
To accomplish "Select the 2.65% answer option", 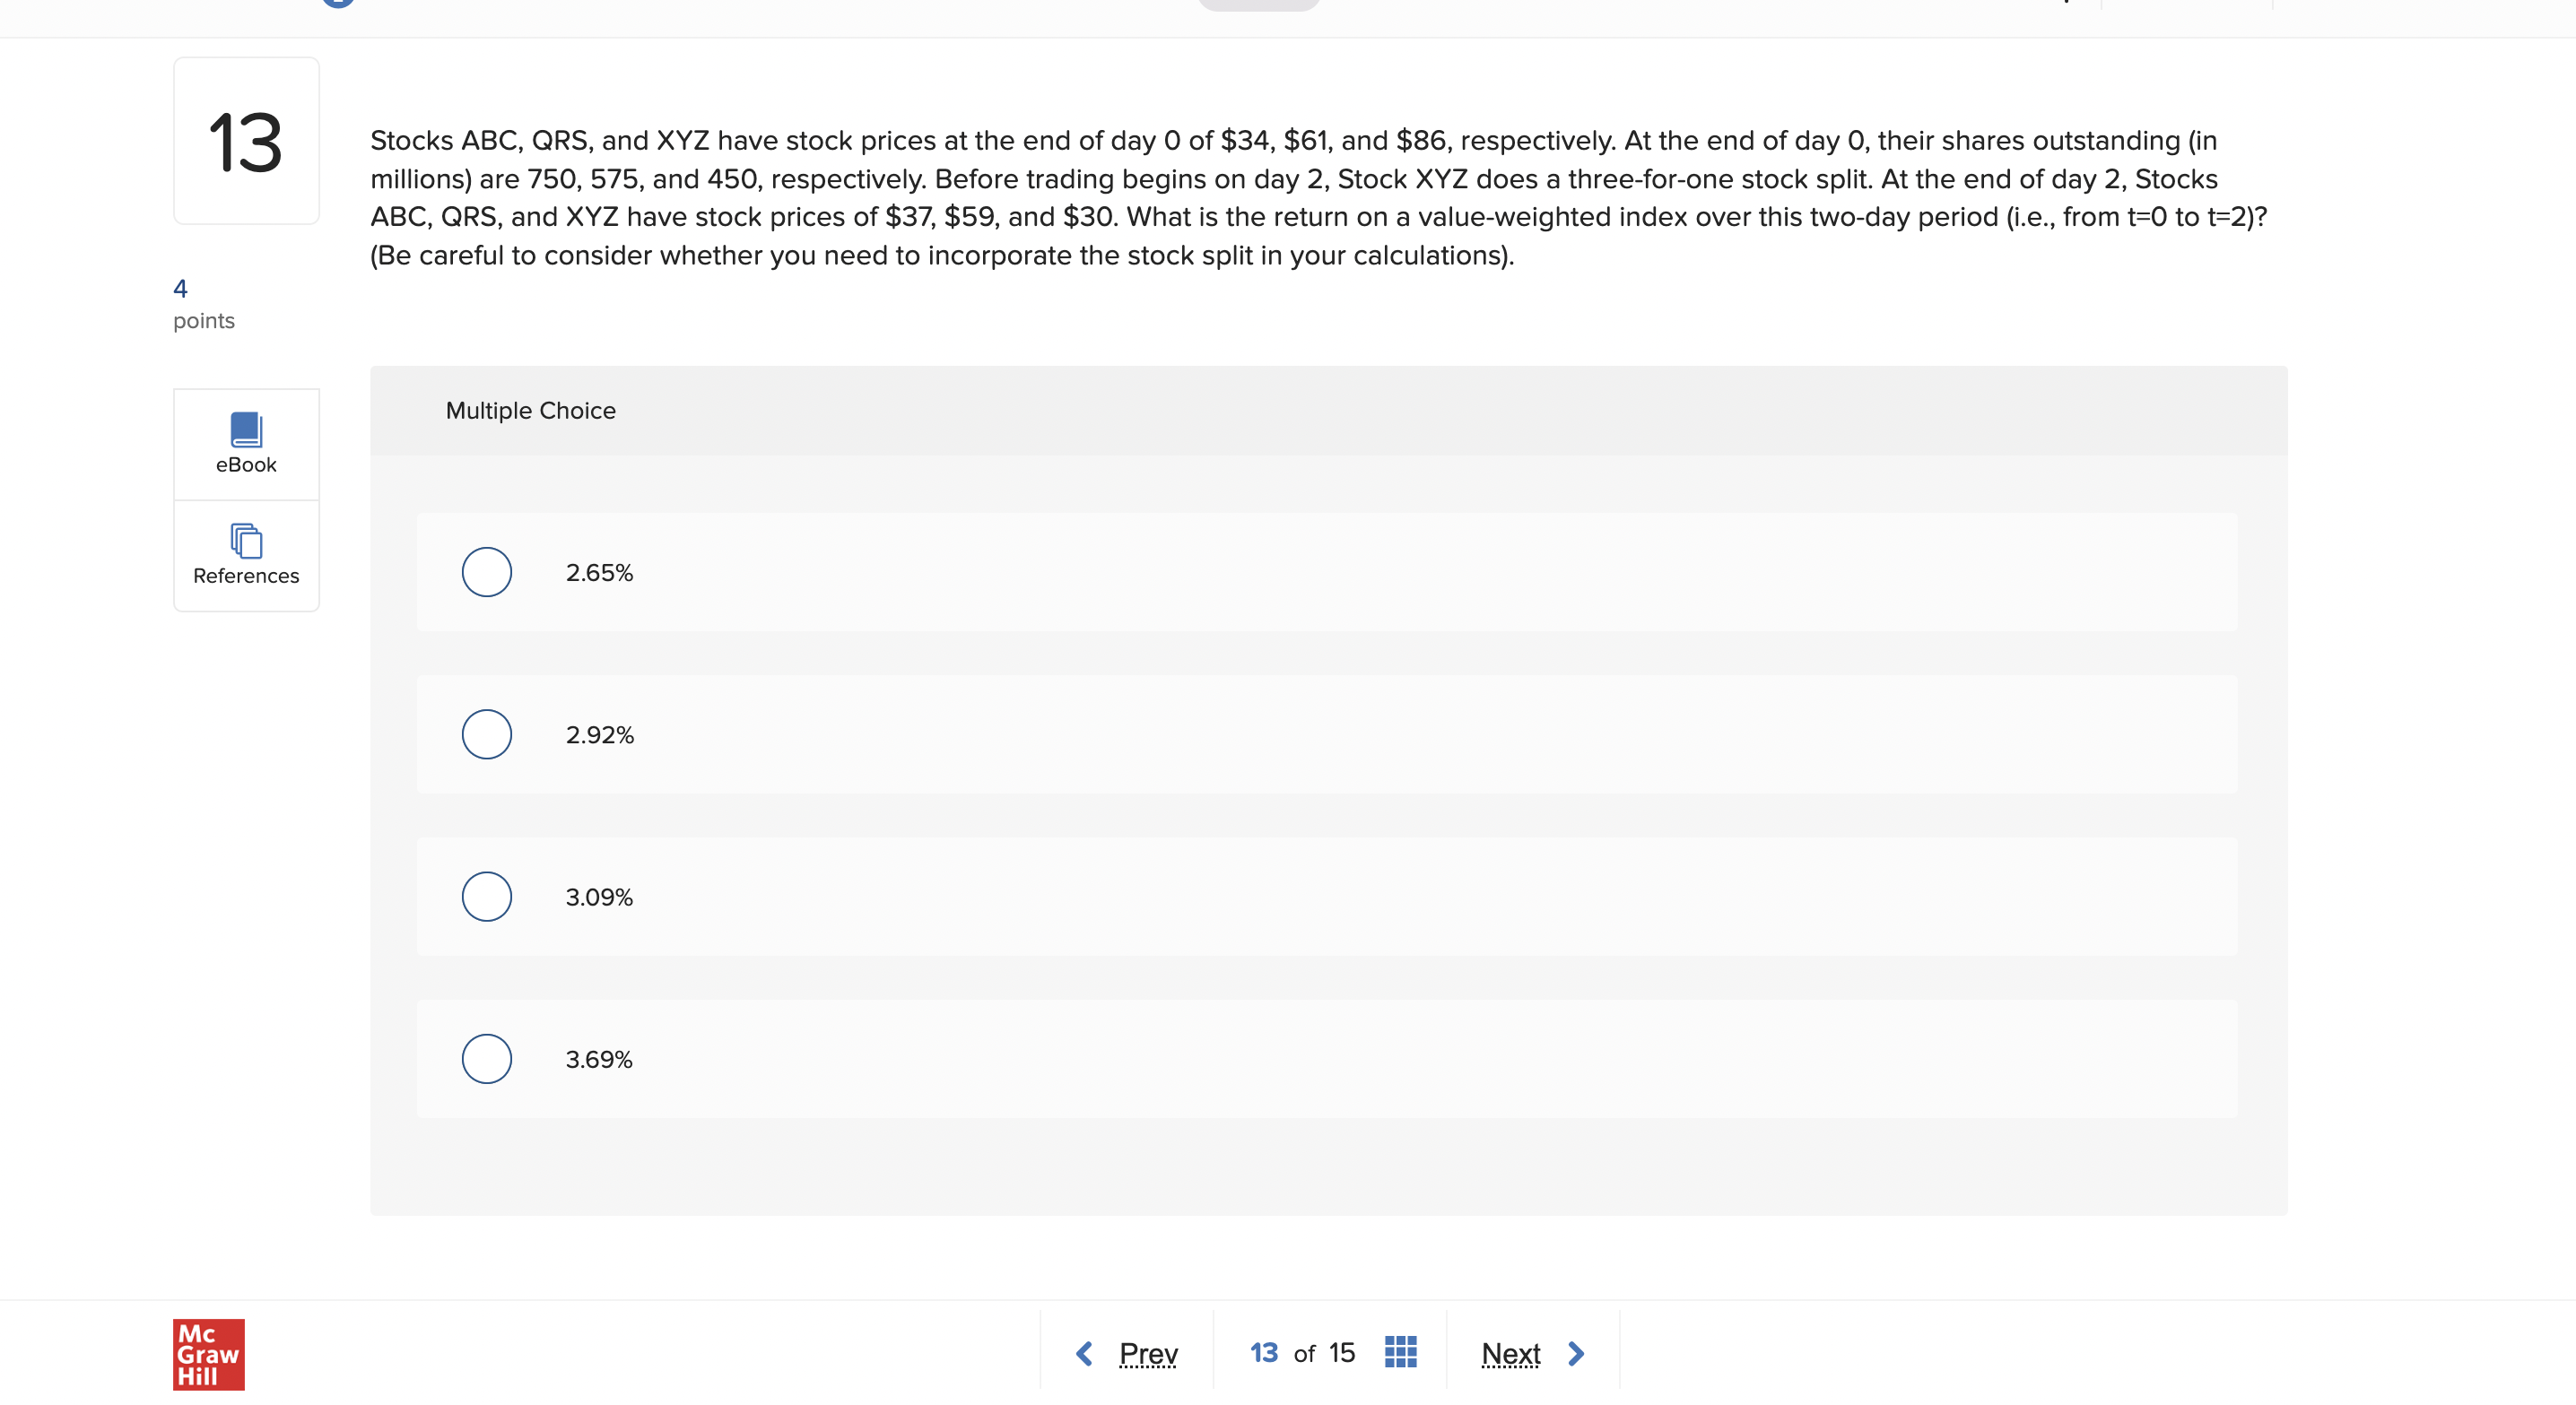I will (486, 571).
